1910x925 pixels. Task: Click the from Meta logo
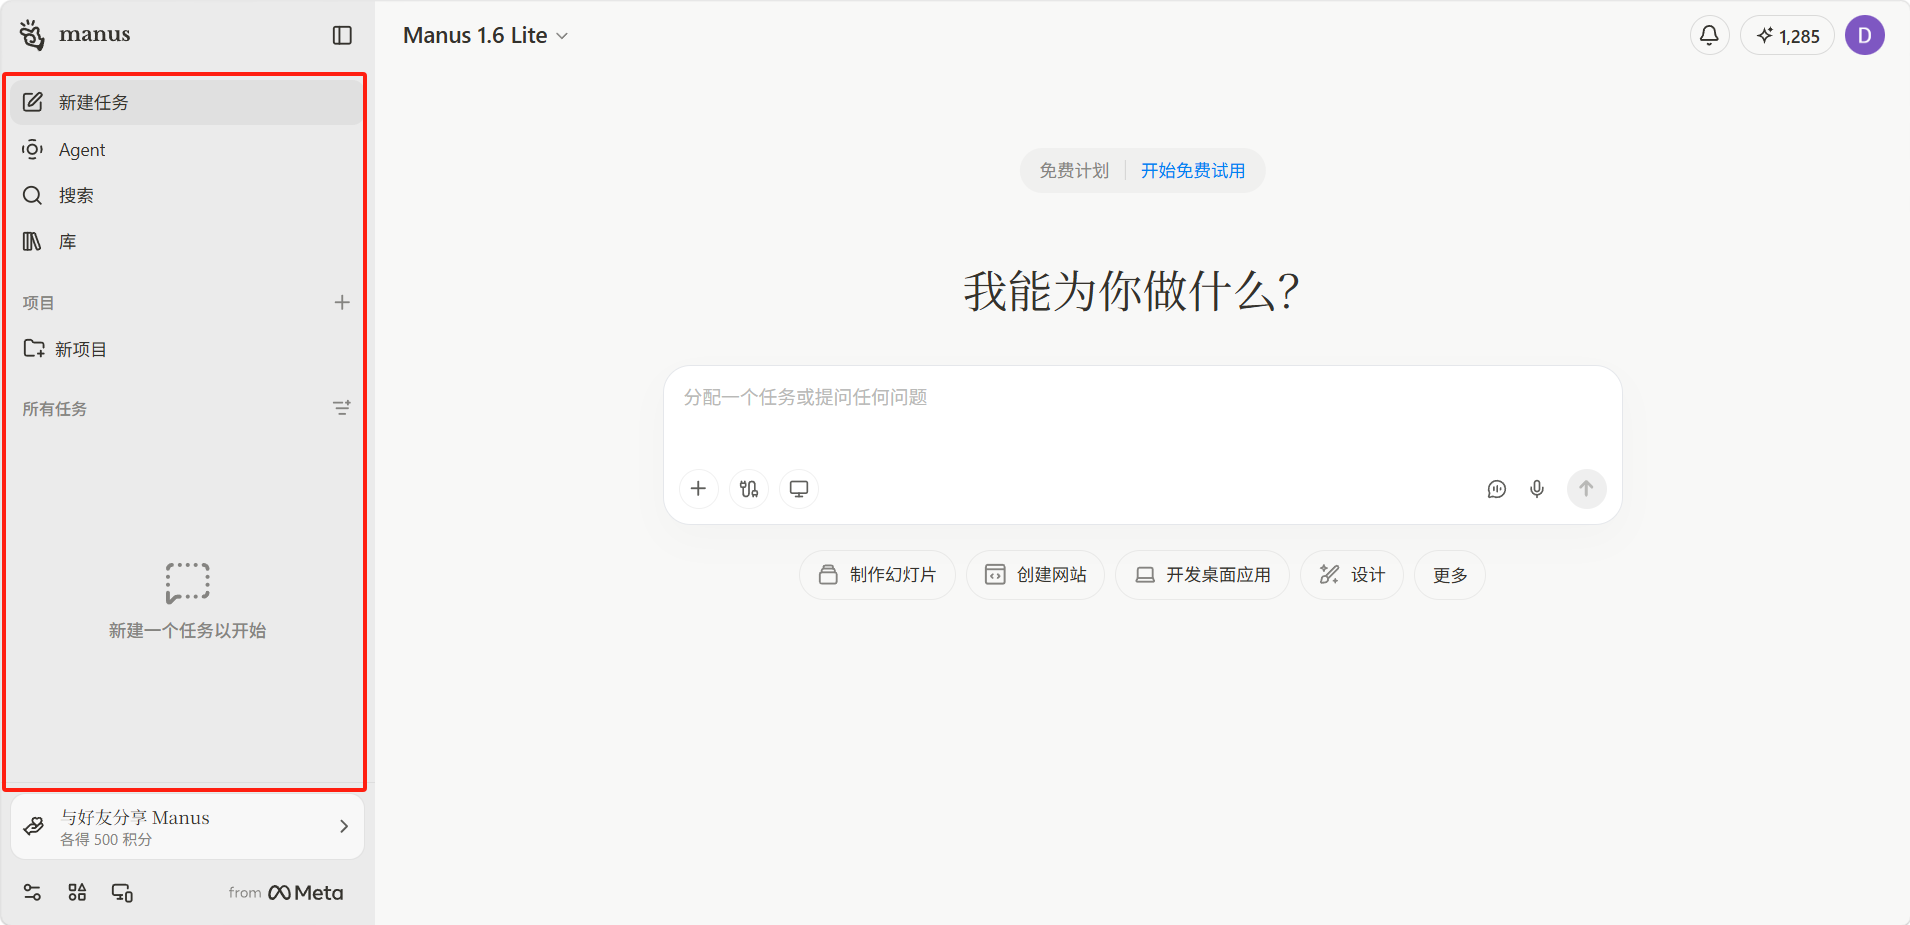pyautogui.click(x=285, y=892)
